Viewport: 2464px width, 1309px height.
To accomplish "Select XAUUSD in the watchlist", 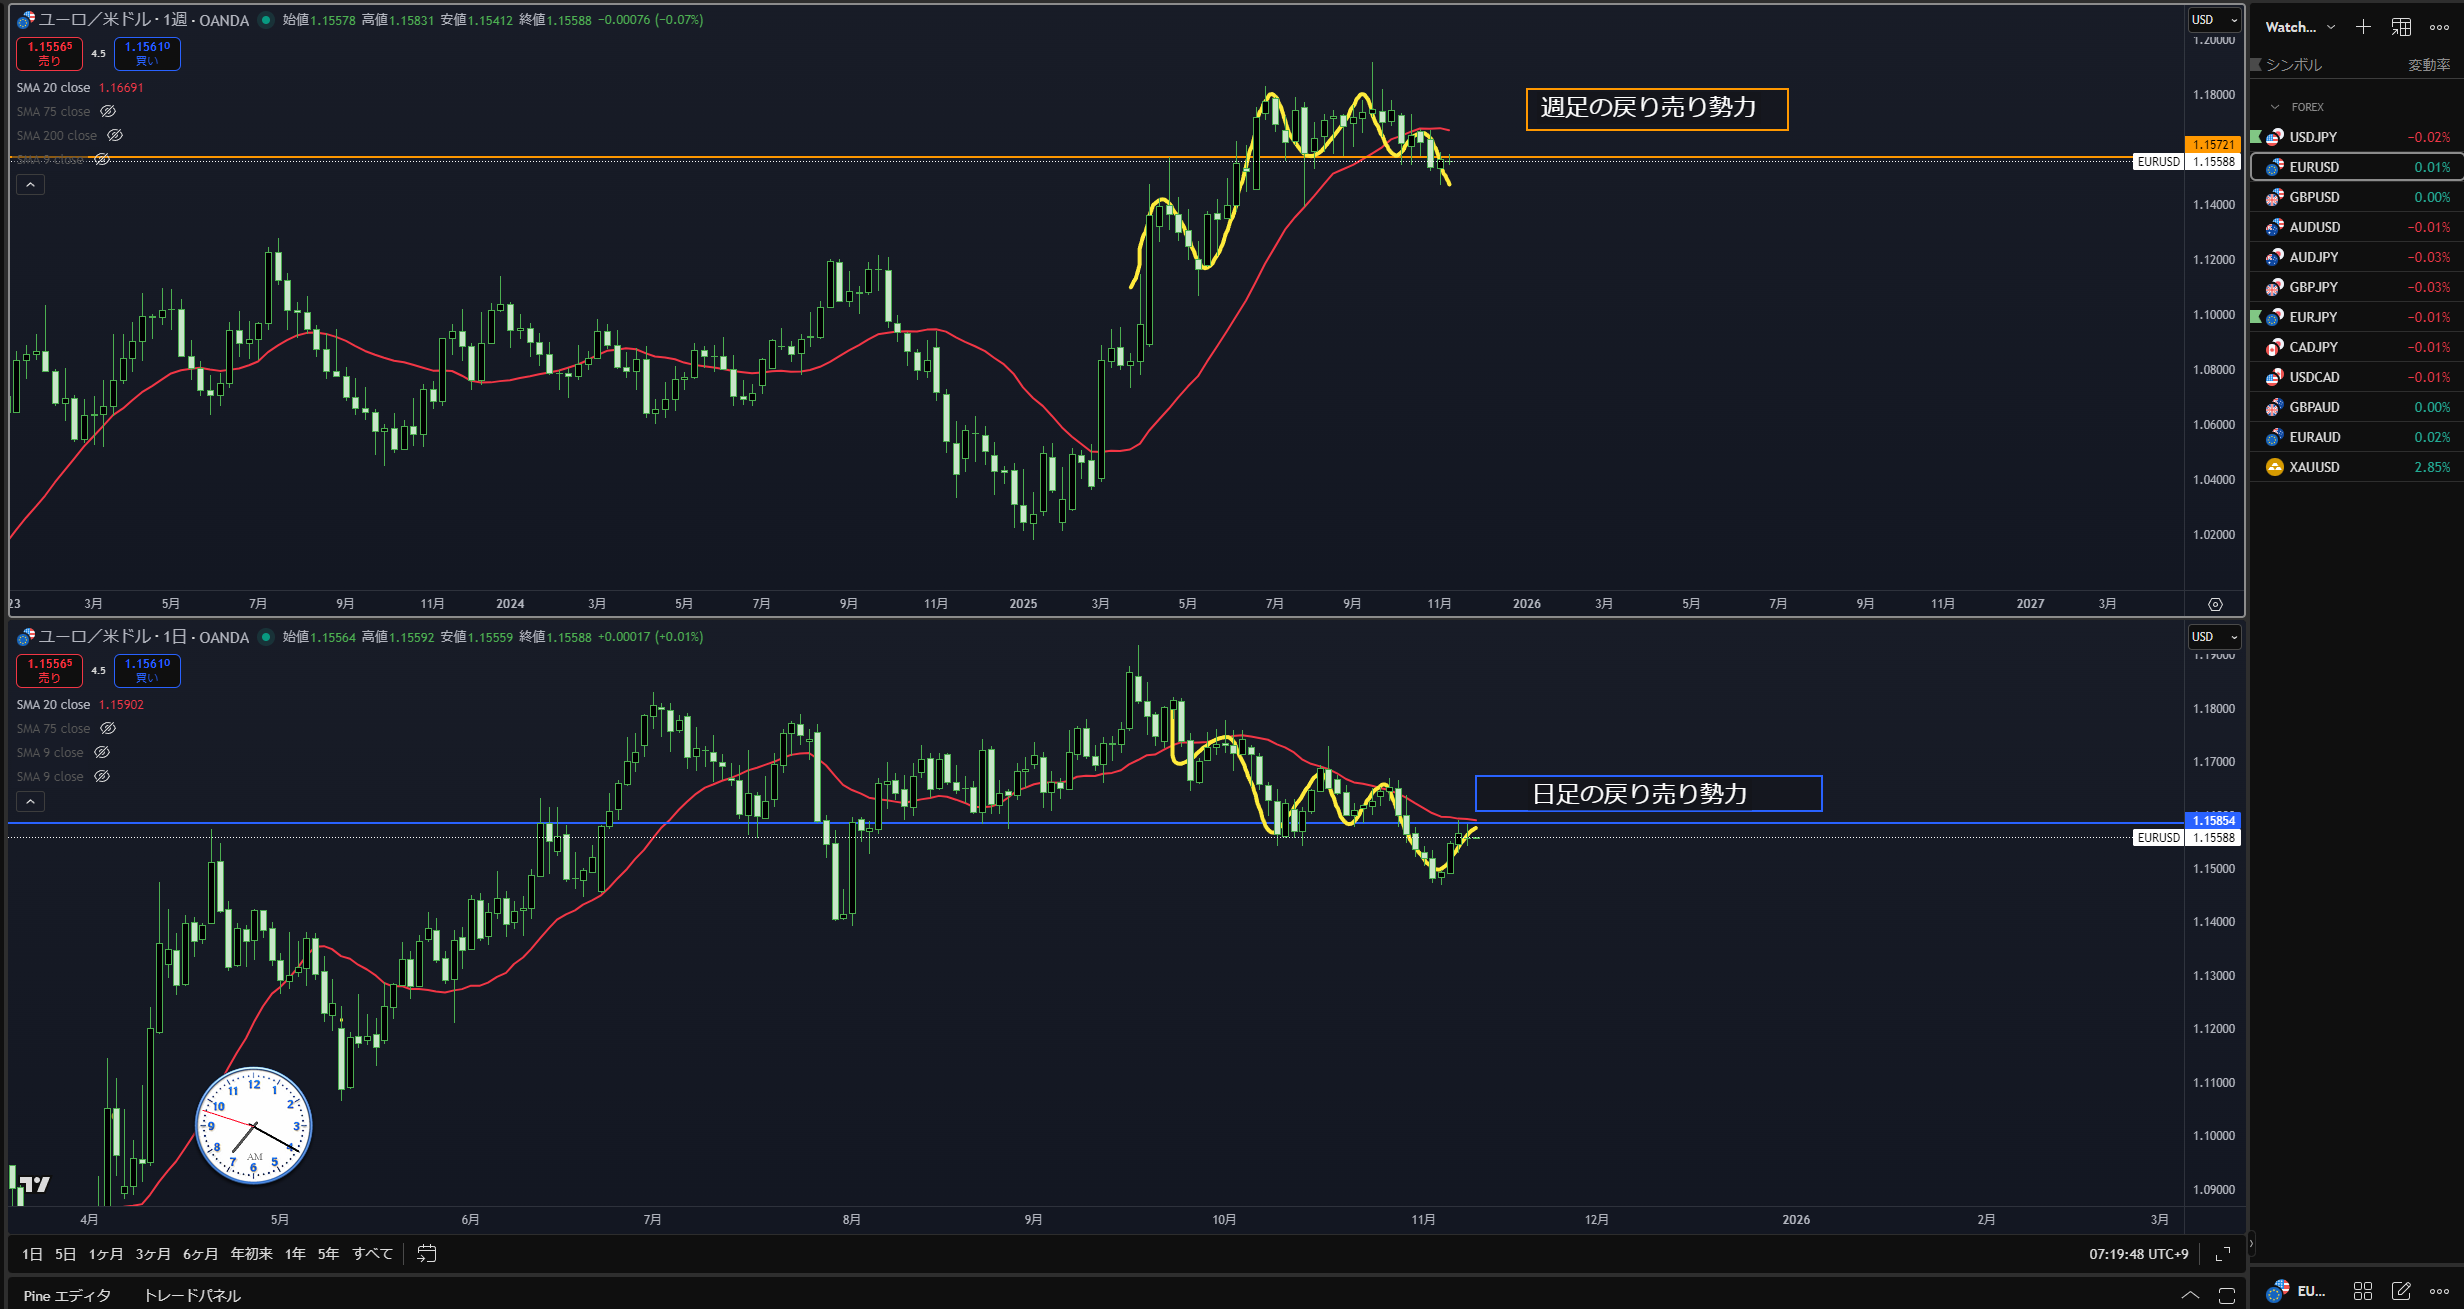I will tap(2314, 467).
